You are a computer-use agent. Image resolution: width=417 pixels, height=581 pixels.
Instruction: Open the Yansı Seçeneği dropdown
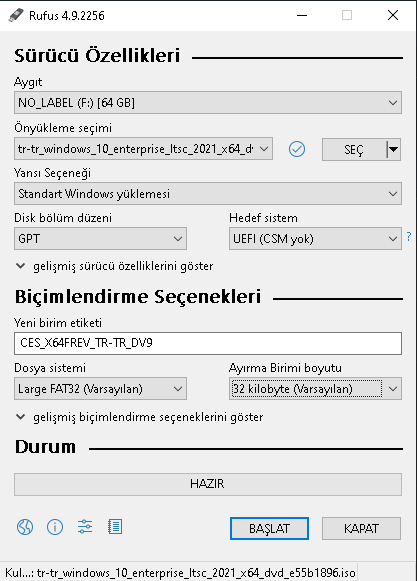(208, 193)
